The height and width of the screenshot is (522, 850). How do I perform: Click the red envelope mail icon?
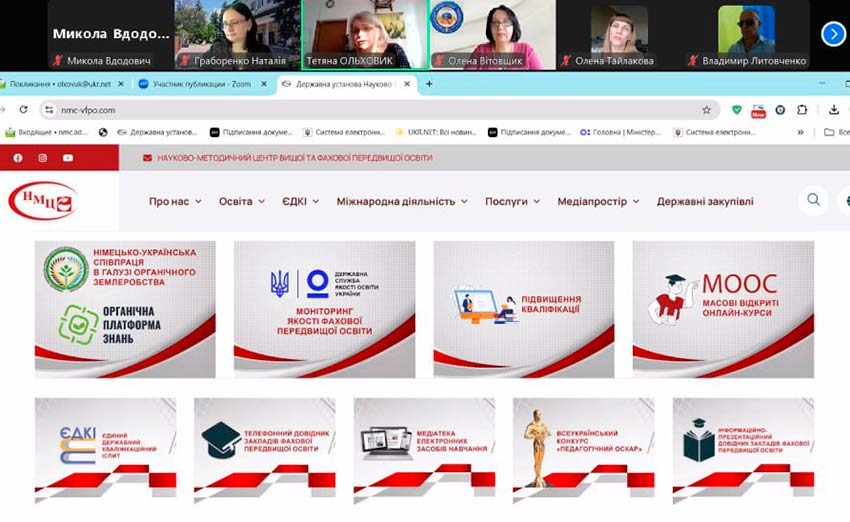pyautogui.click(x=147, y=158)
